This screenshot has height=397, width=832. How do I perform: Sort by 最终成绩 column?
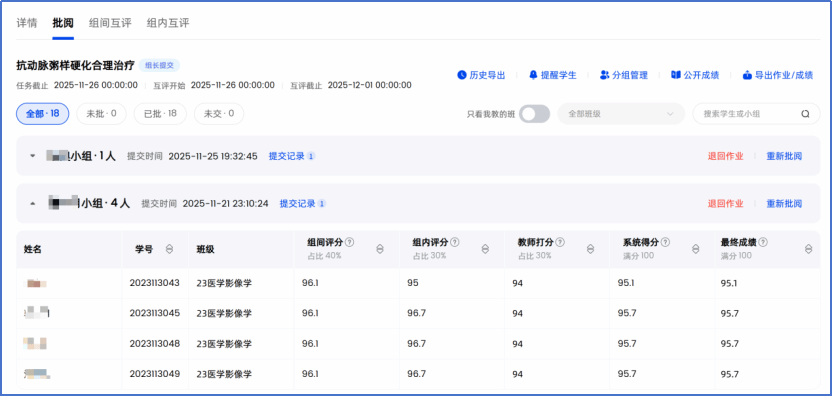point(808,249)
